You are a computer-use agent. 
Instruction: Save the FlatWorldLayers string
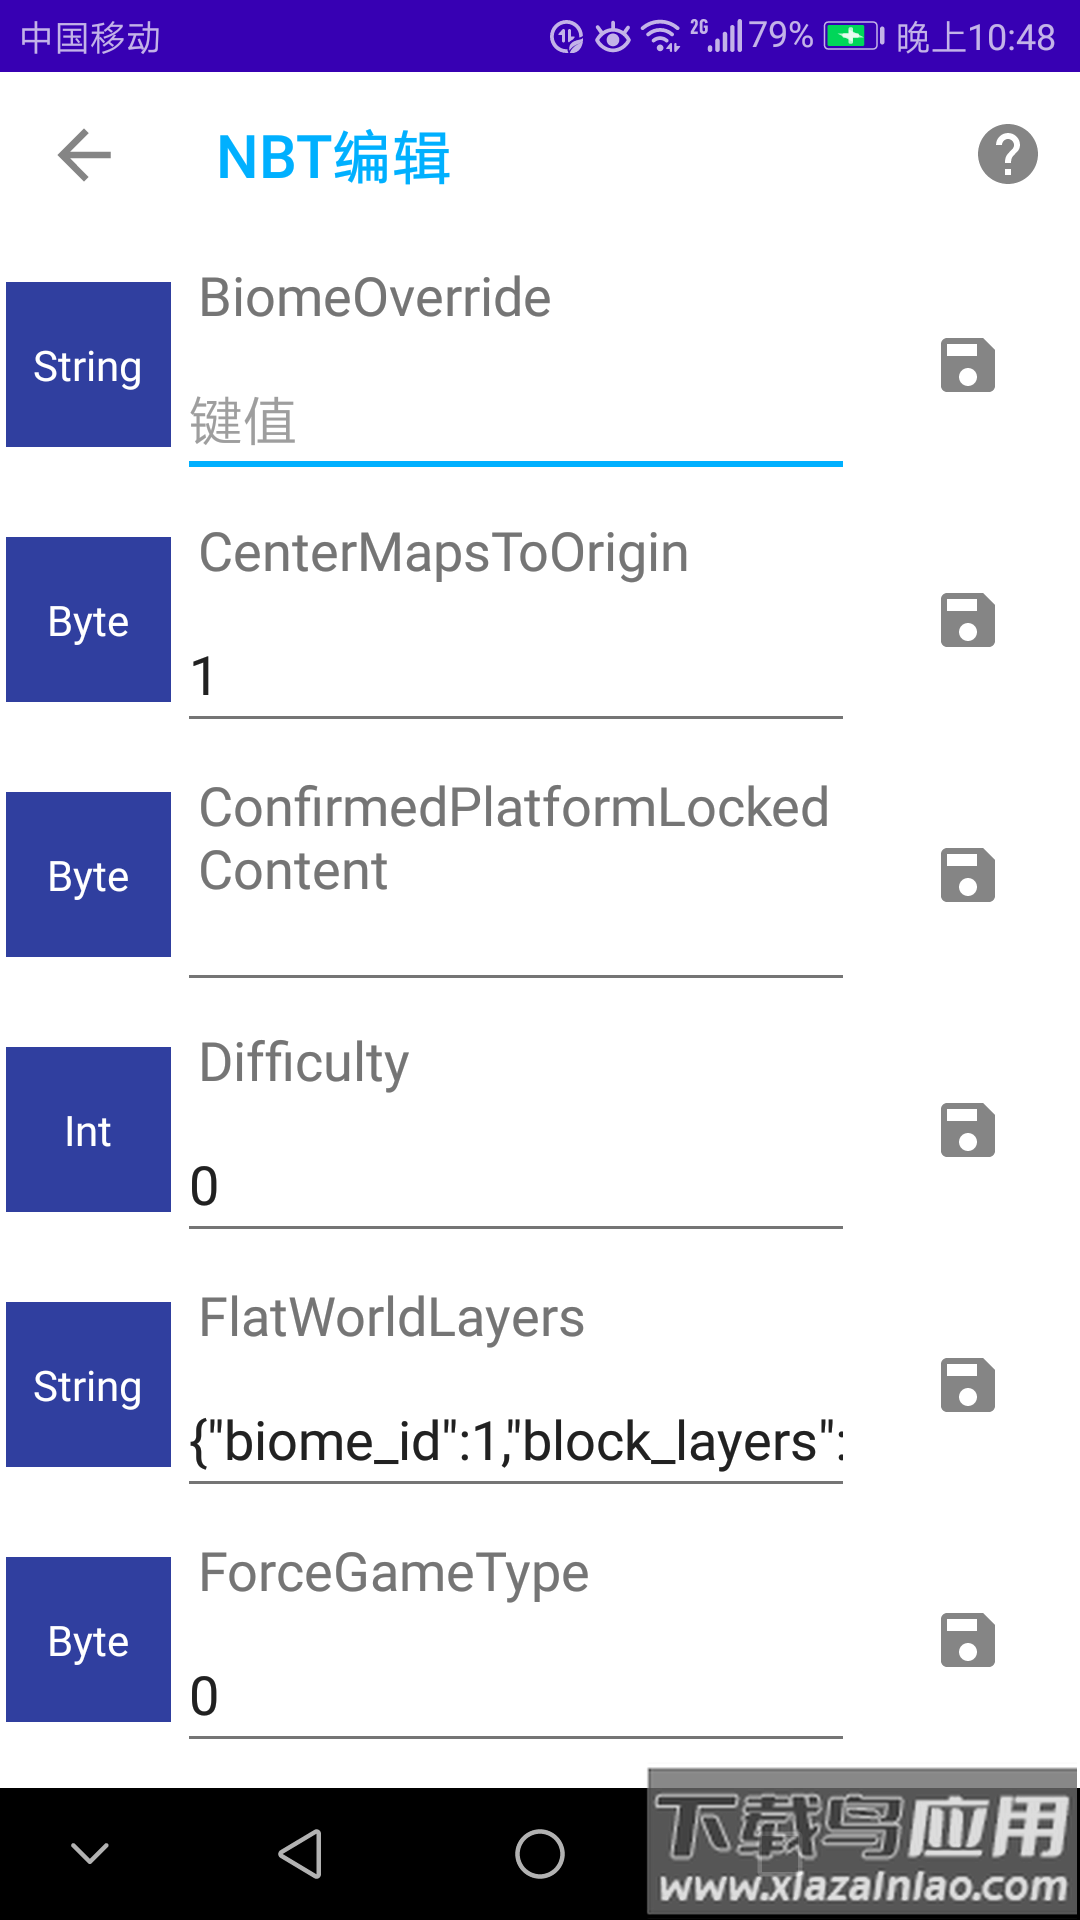tap(967, 1385)
